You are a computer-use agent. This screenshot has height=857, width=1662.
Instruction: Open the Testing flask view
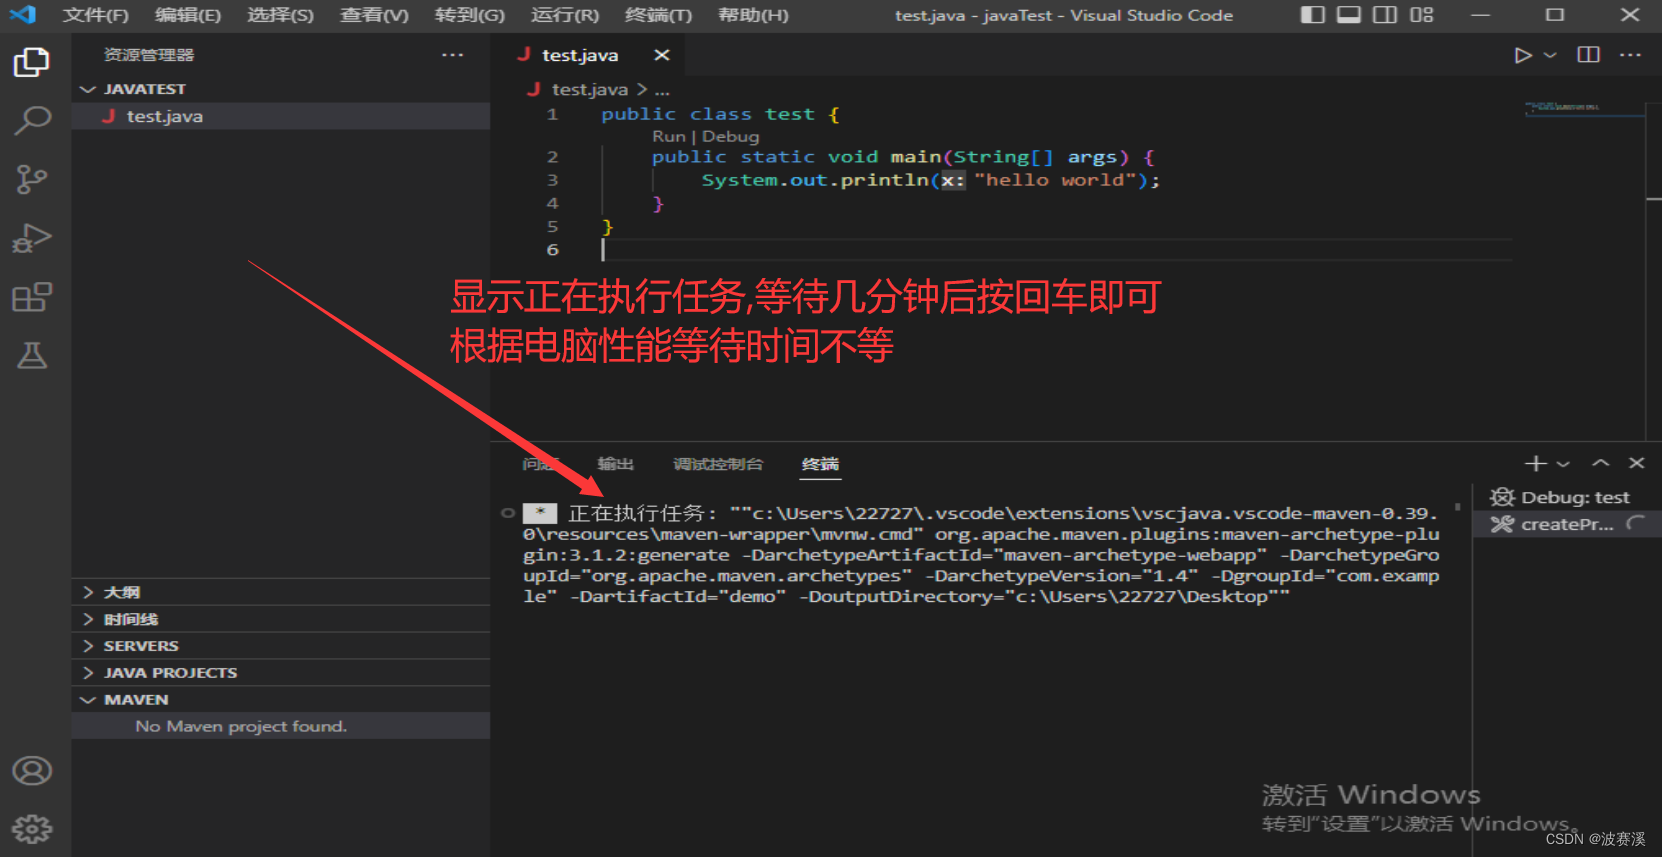click(x=31, y=355)
